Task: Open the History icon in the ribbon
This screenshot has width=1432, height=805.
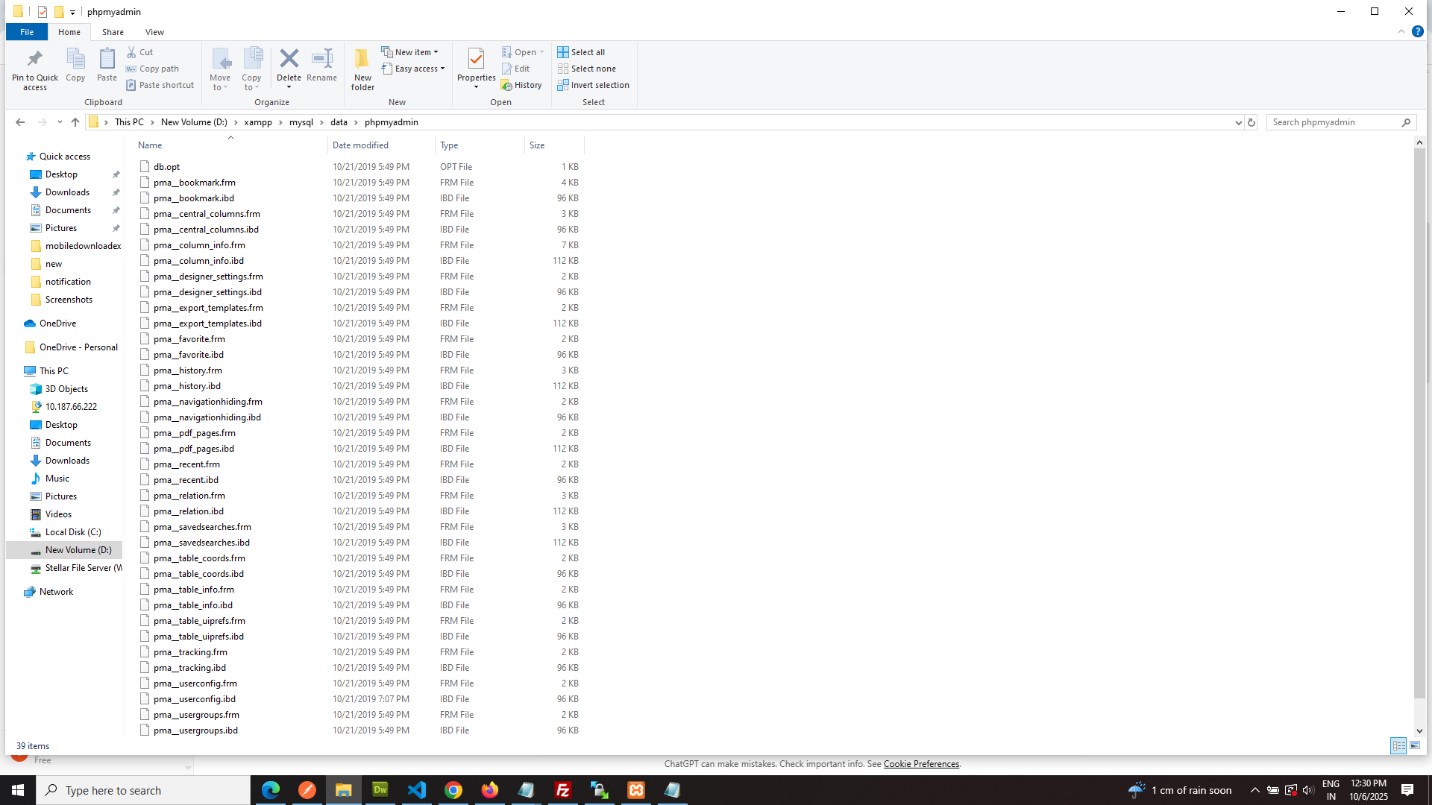Action: (x=522, y=85)
